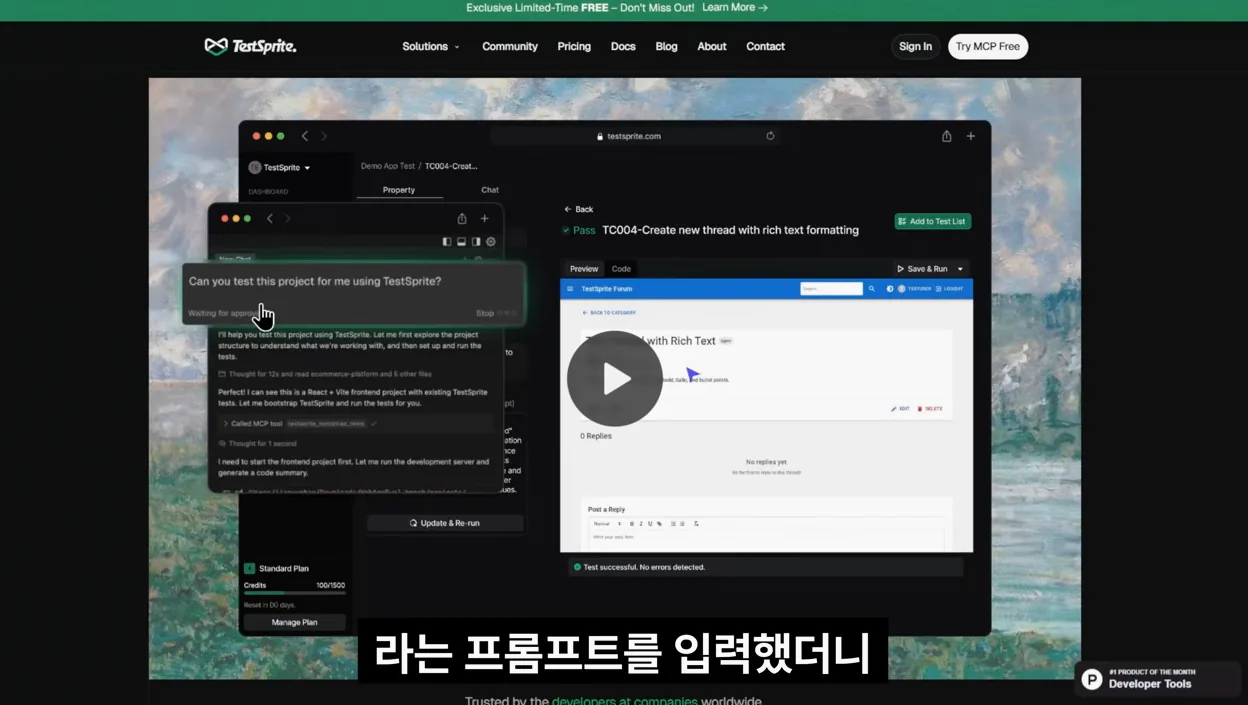Click bullet list icon in reply editor

tap(682, 524)
